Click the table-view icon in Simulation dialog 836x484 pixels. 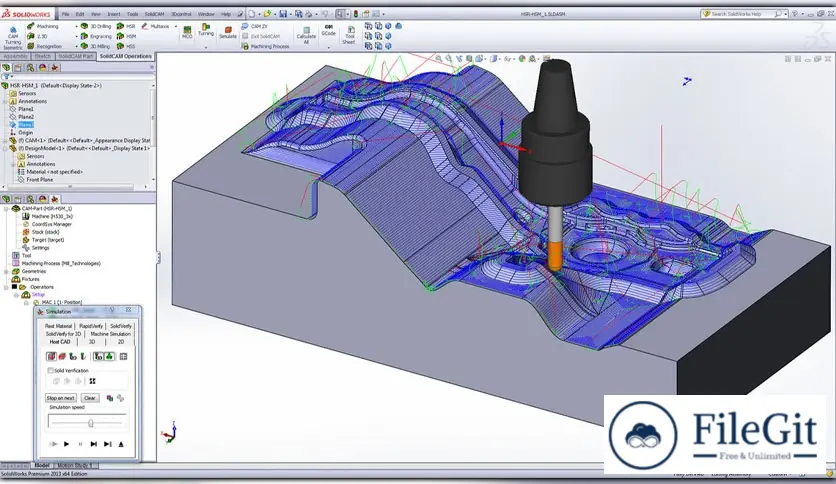tap(123, 356)
